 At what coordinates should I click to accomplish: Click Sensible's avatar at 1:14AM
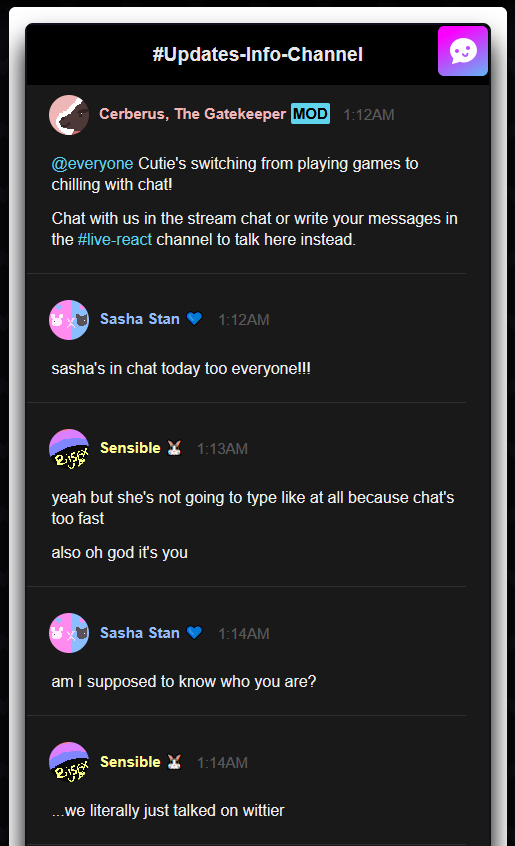tap(69, 762)
